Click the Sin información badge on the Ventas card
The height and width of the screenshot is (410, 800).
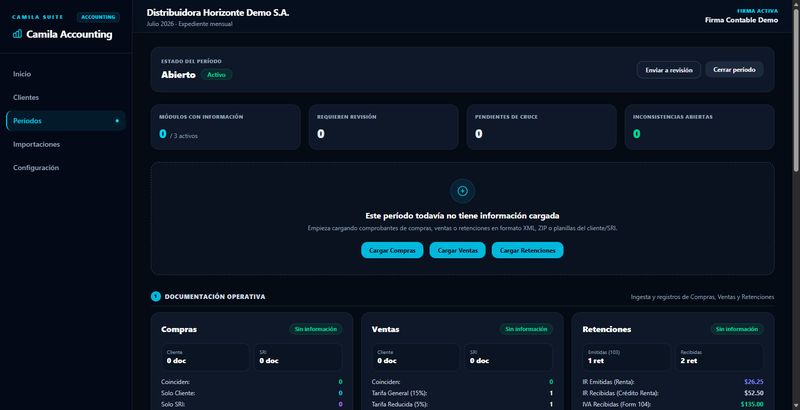526,329
